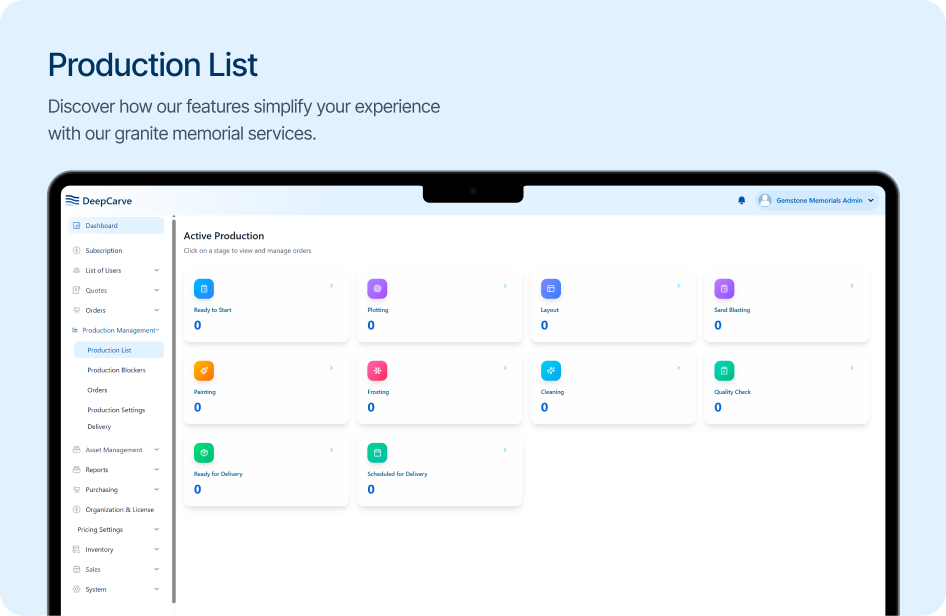Image resolution: width=946 pixels, height=616 pixels.
Task: Click the notification bell icon
Action: click(x=741, y=200)
